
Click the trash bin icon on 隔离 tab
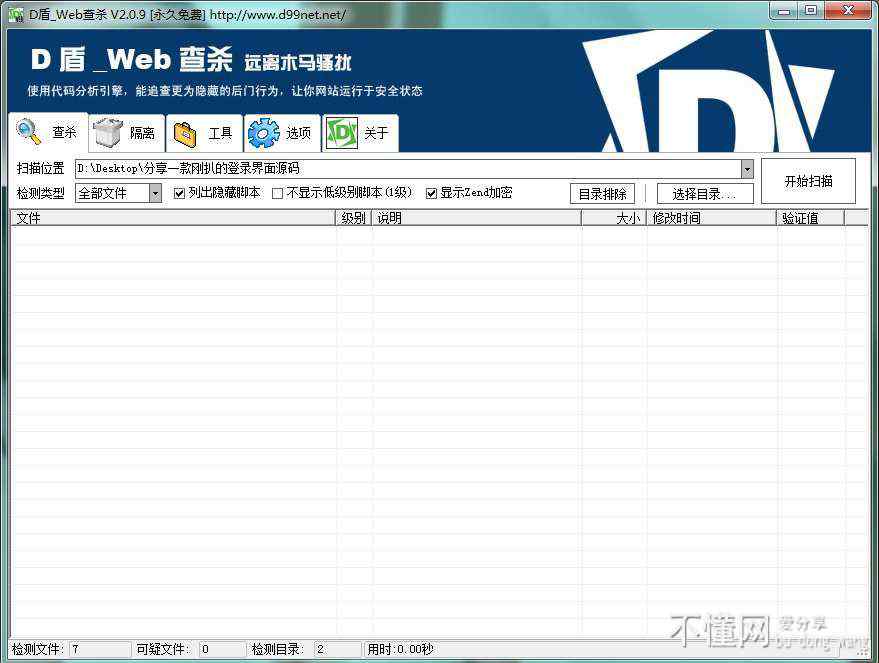tap(108, 133)
